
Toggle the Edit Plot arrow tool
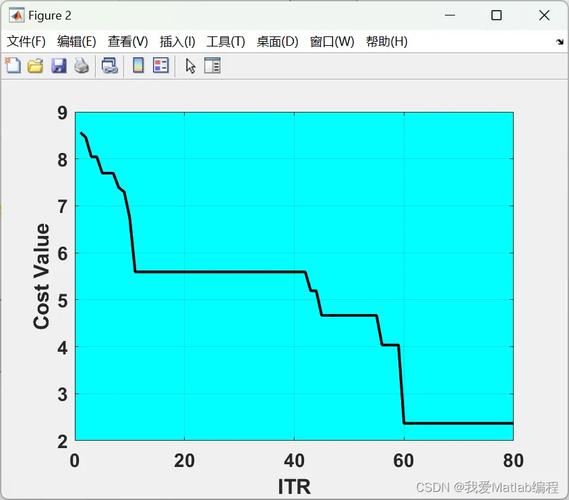190,66
